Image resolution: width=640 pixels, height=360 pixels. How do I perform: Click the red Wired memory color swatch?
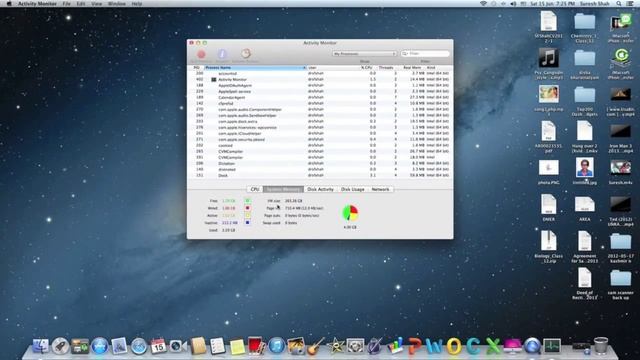coord(247,208)
